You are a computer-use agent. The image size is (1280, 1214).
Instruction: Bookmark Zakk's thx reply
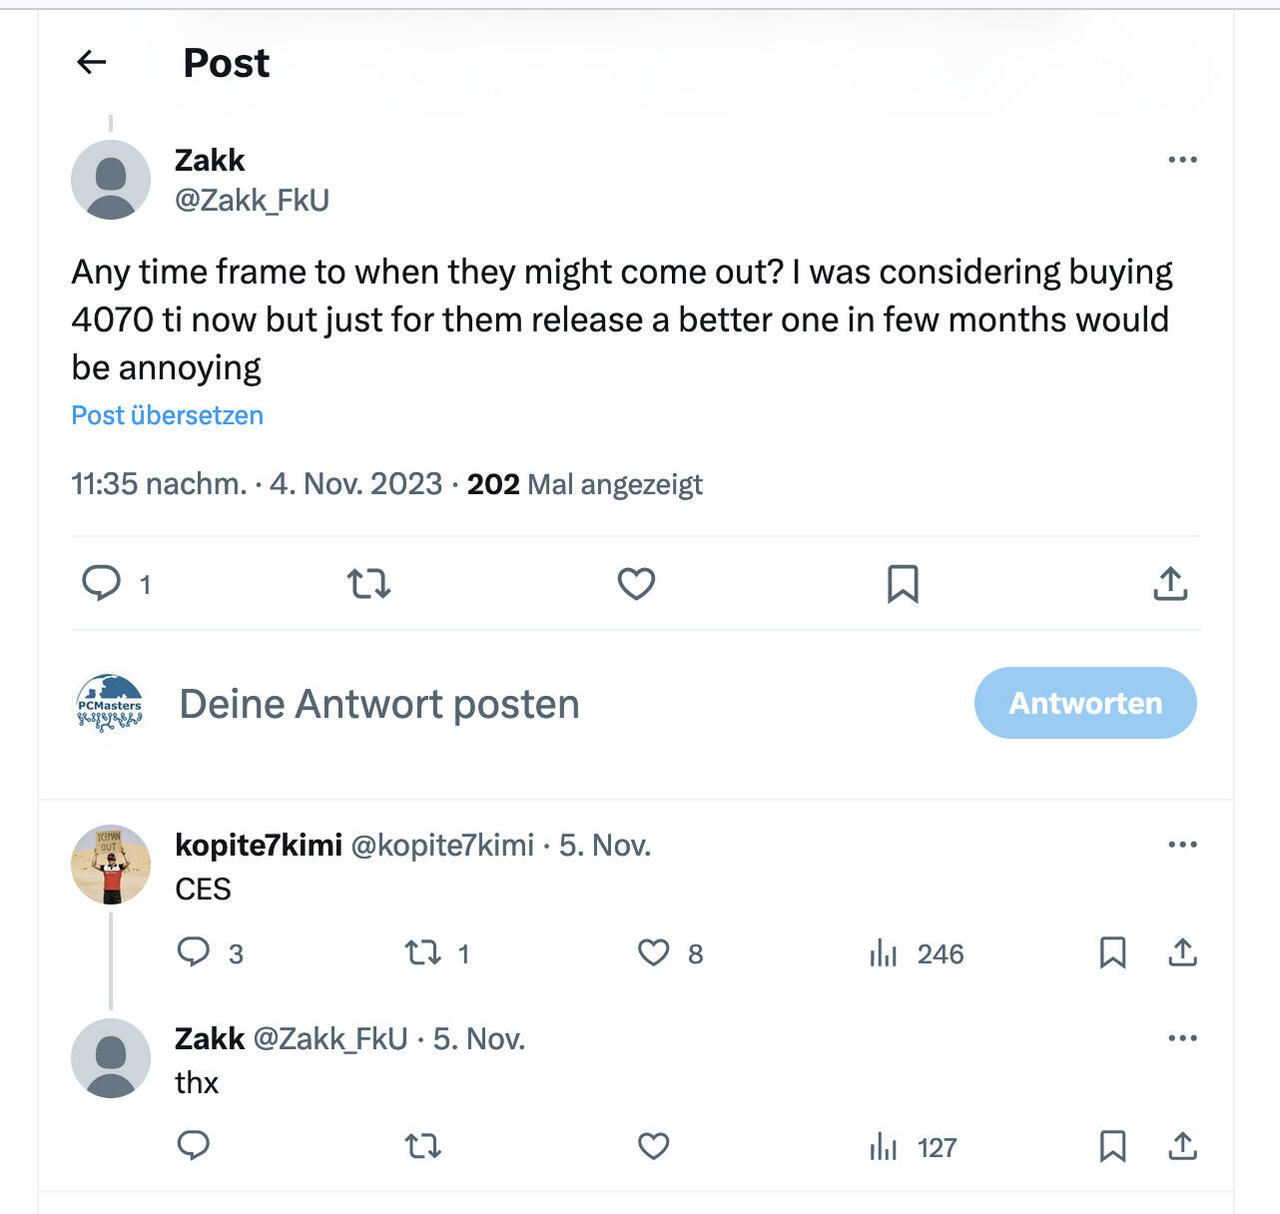point(1112,1146)
